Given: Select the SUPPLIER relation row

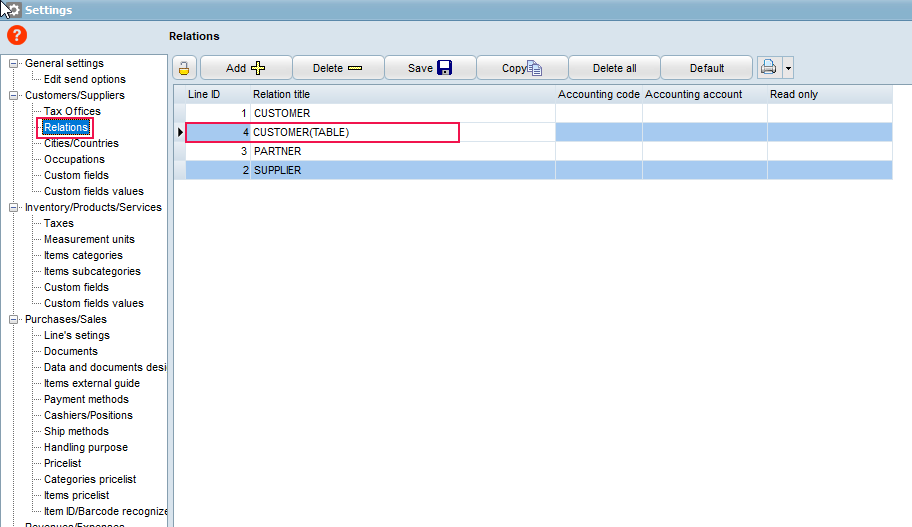Looking at the screenshot, I should coord(400,170).
